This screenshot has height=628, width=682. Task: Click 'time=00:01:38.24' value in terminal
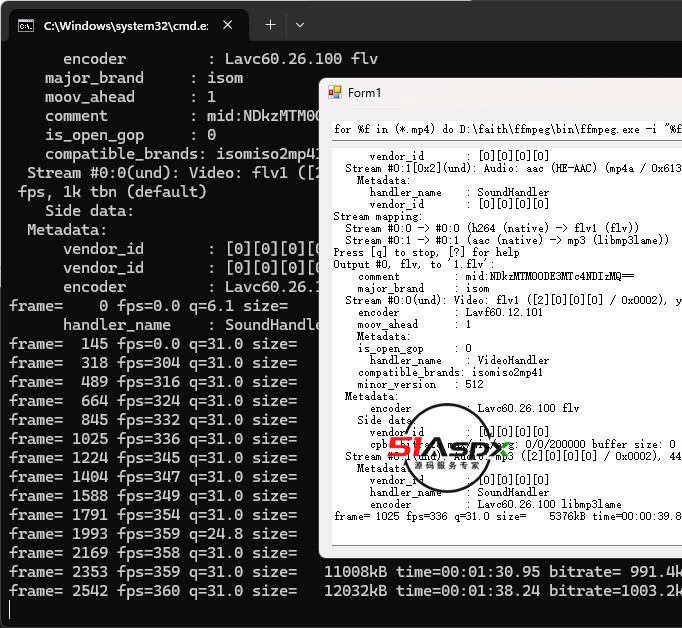[468, 591]
